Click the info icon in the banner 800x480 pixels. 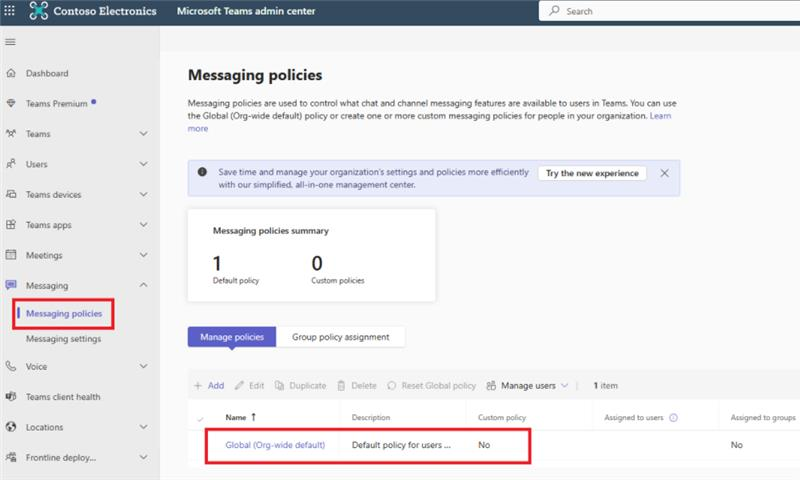[202, 172]
